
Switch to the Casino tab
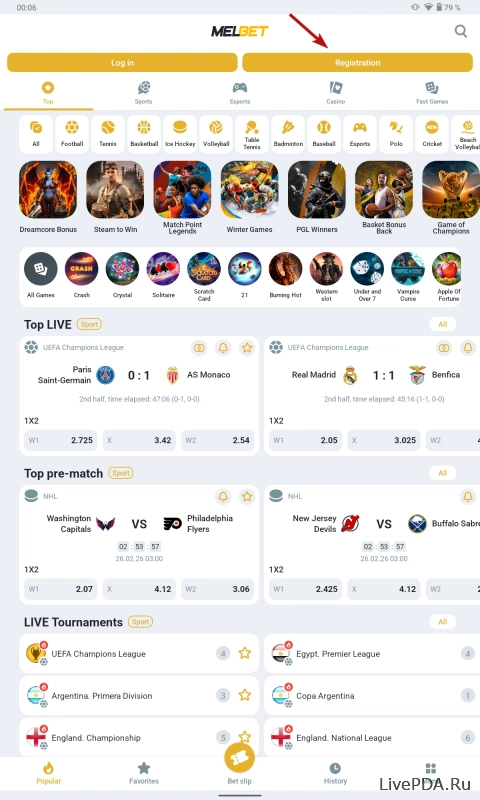[336, 93]
